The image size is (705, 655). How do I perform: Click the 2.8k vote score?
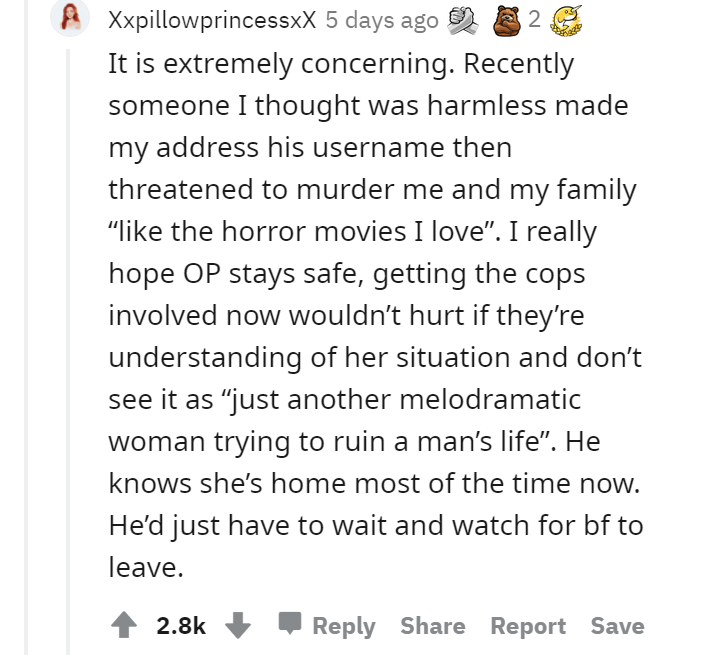click(x=181, y=626)
